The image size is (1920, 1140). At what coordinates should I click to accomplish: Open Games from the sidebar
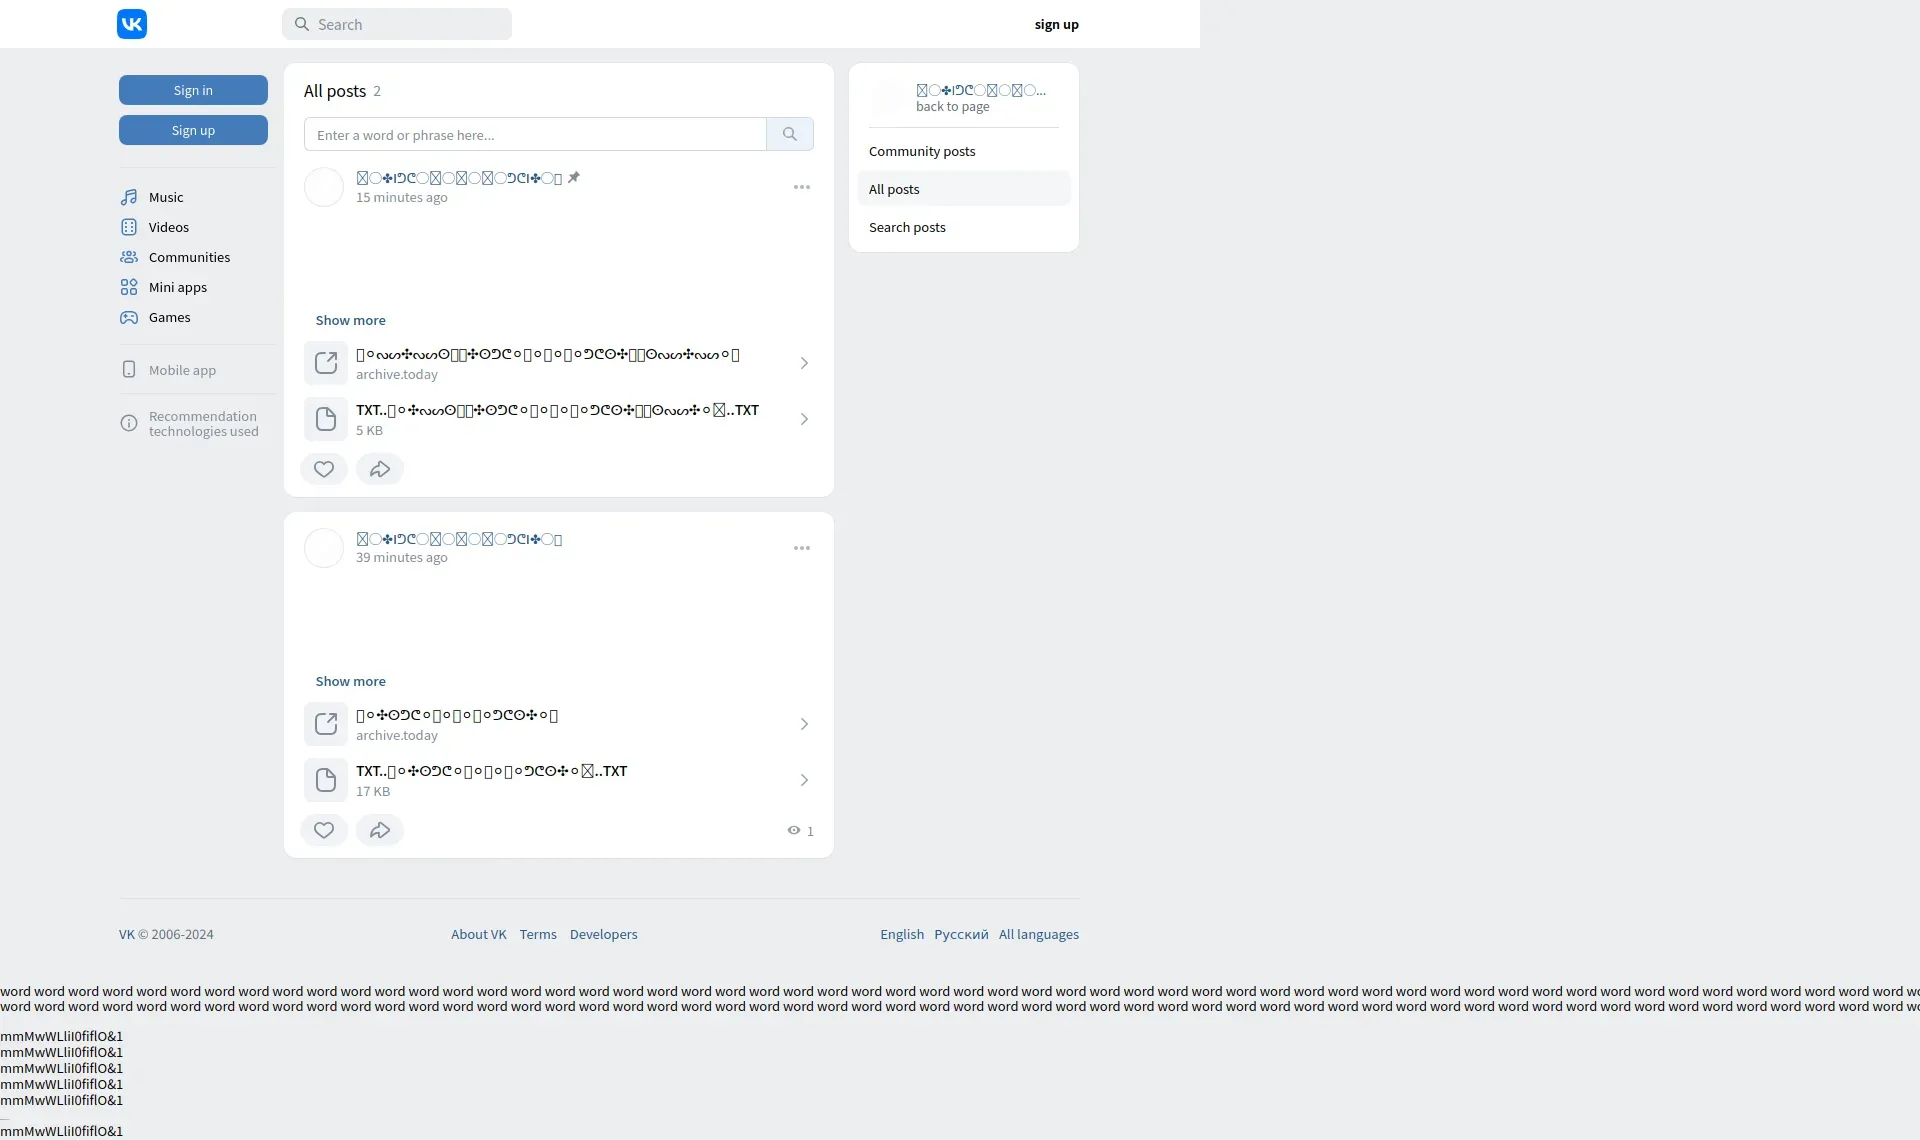(x=169, y=317)
